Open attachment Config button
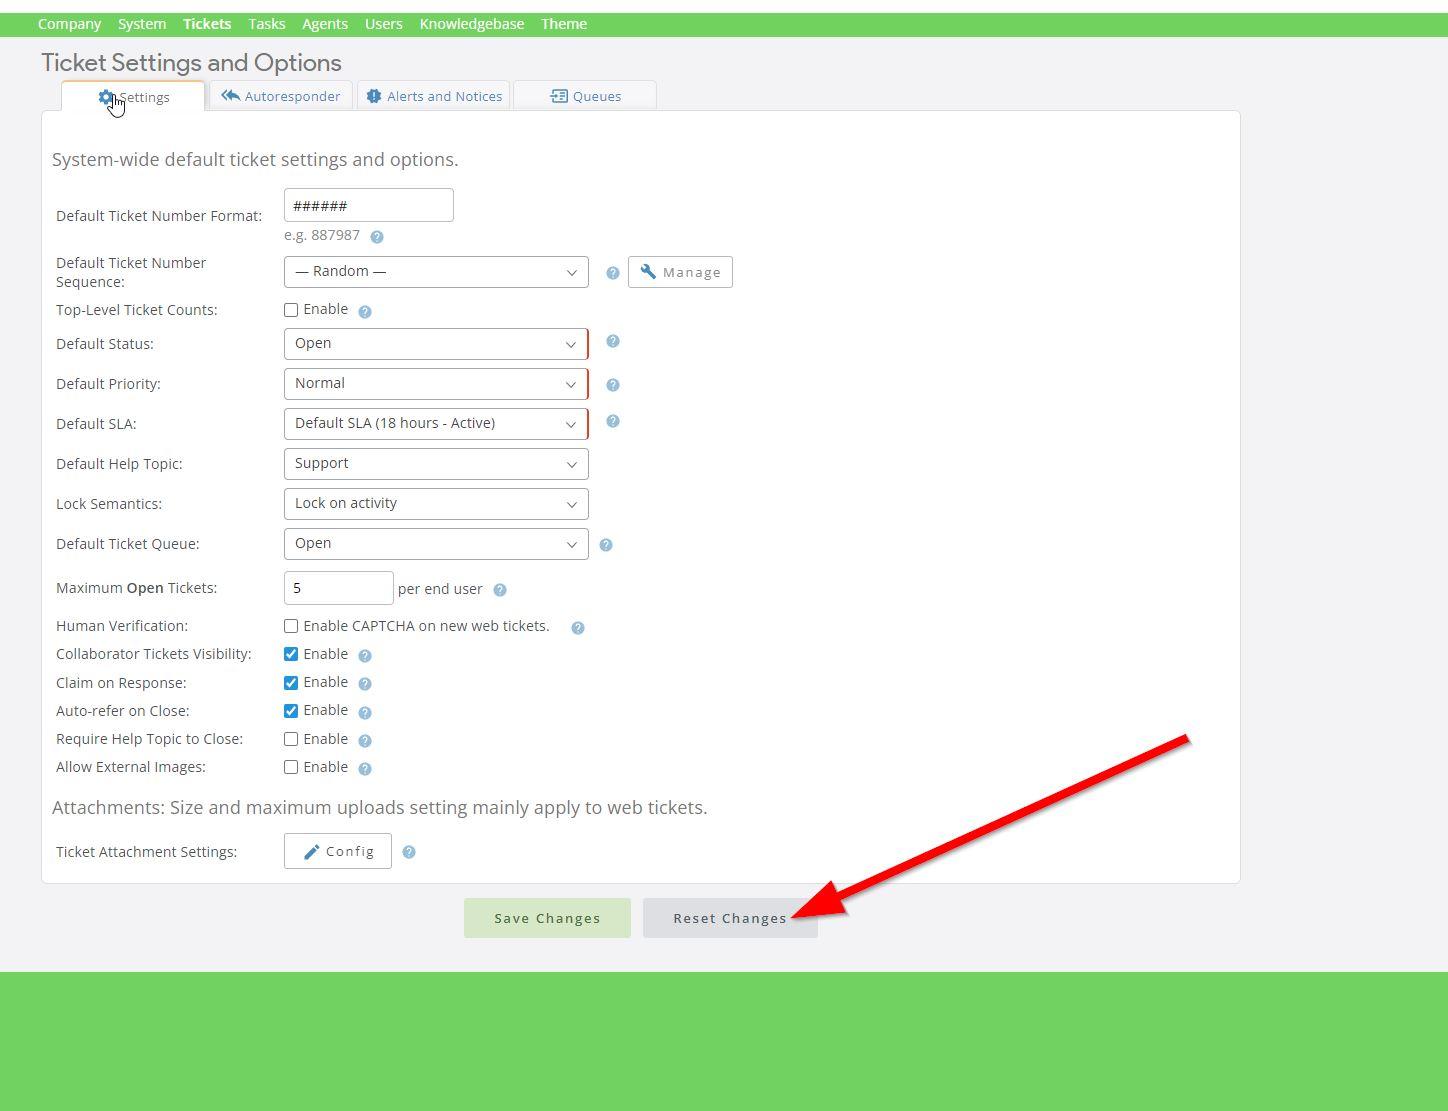 pyautogui.click(x=338, y=851)
